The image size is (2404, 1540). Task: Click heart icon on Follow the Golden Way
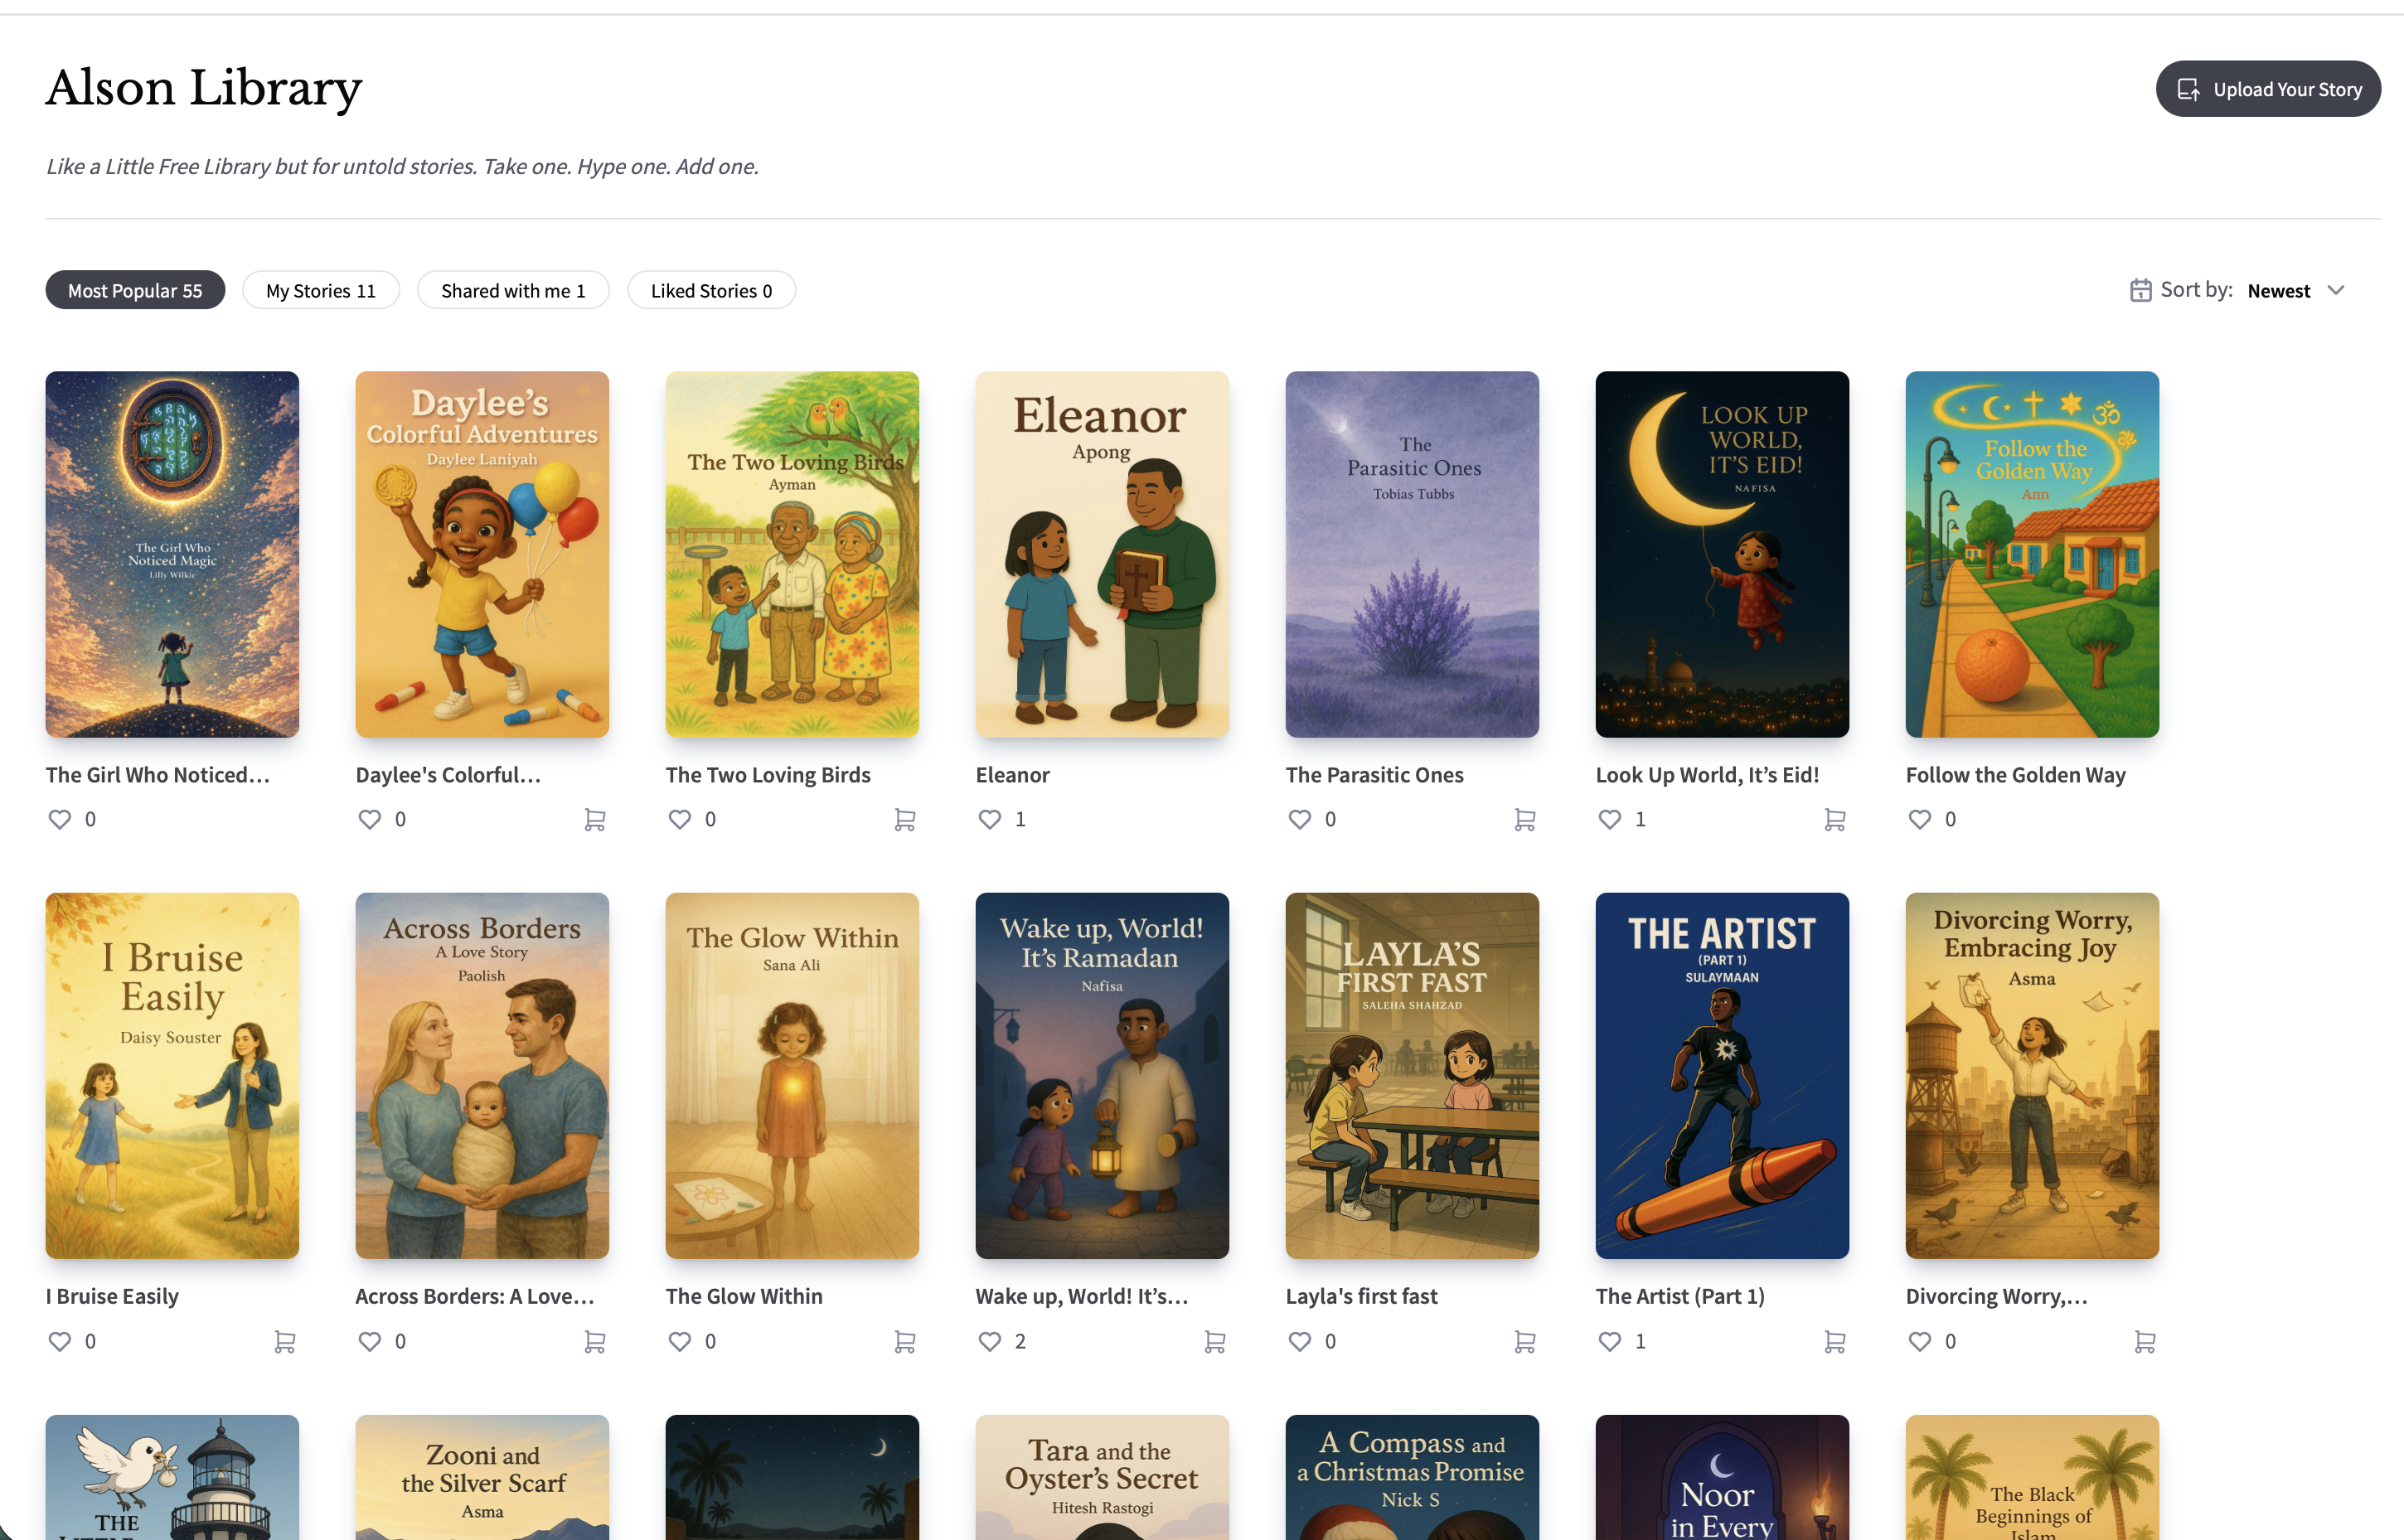1919,819
